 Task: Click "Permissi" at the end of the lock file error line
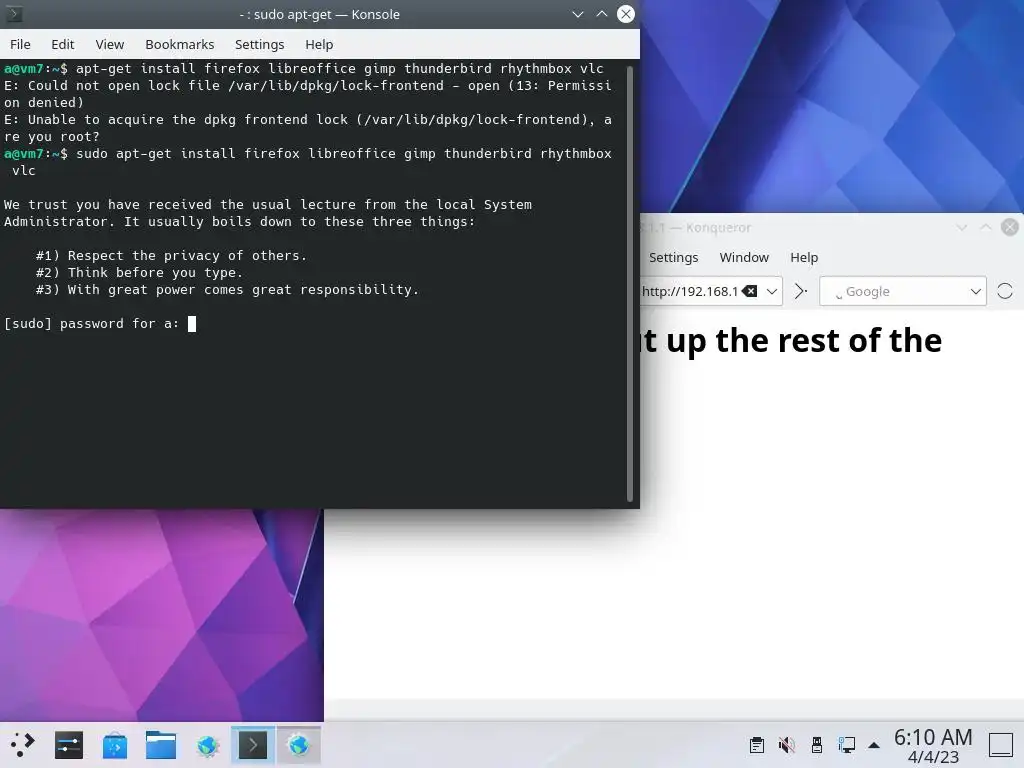(x=579, y=86)
